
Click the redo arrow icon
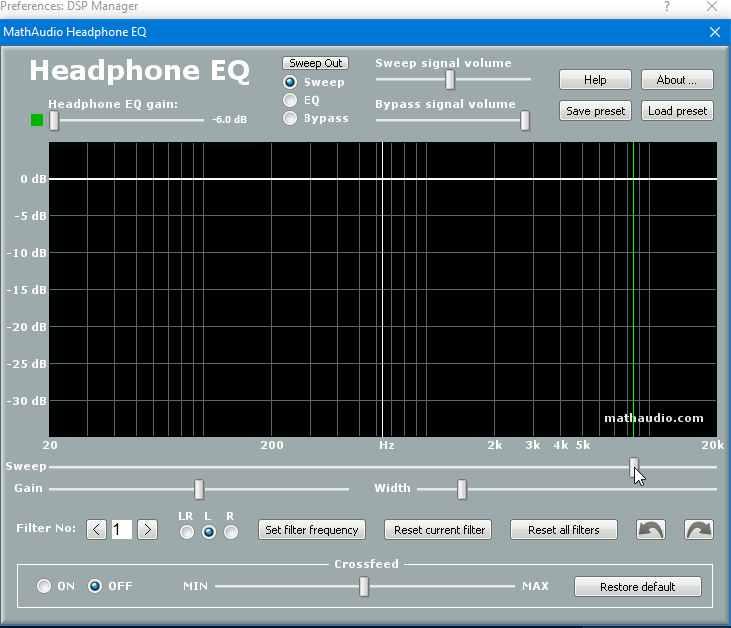coord(698,530)
